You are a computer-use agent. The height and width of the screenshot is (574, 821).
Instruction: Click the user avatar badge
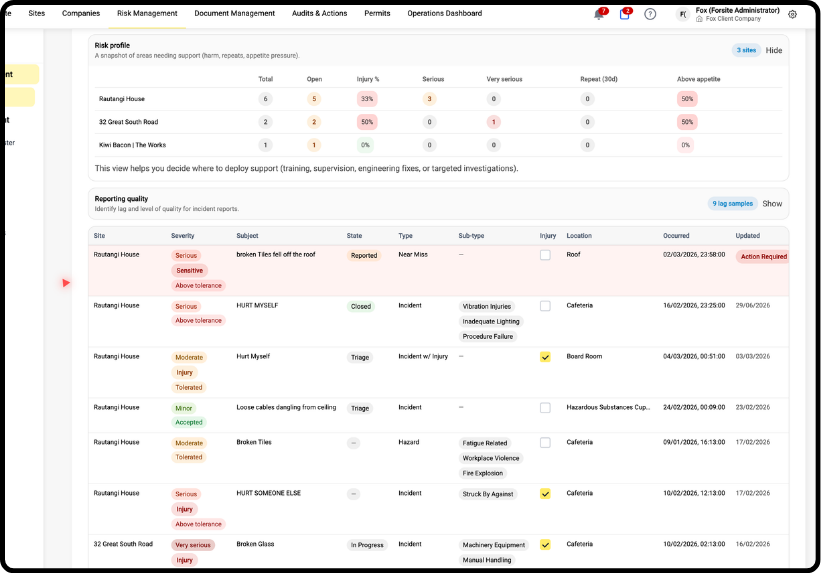tap(682, 14)
